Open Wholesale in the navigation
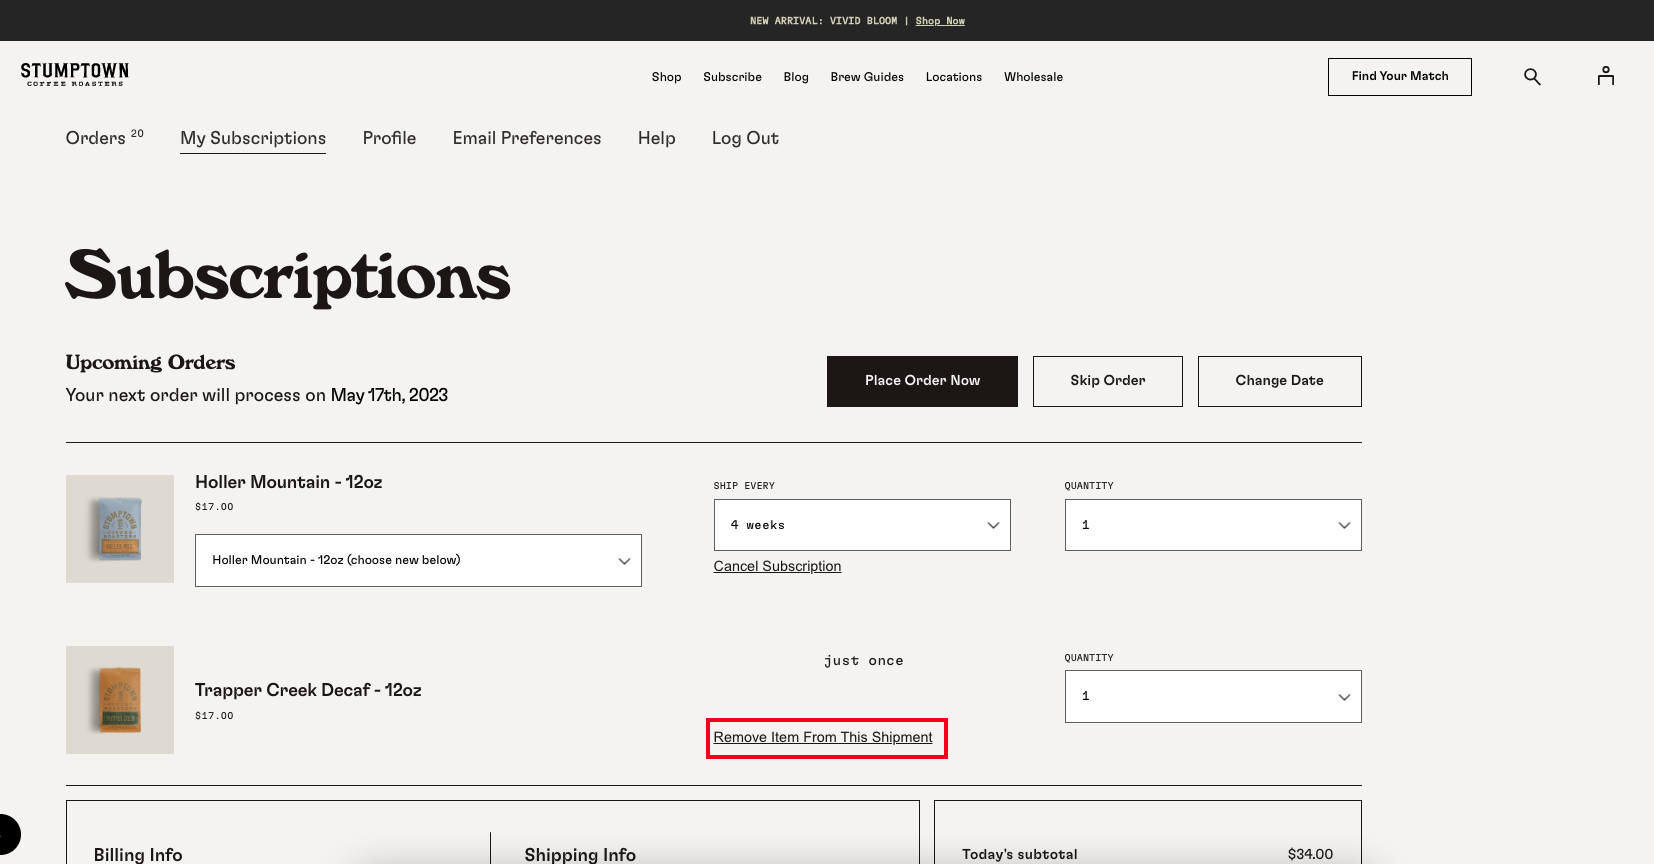This screenshot has width=1654, height=864. click(1033, 77)
